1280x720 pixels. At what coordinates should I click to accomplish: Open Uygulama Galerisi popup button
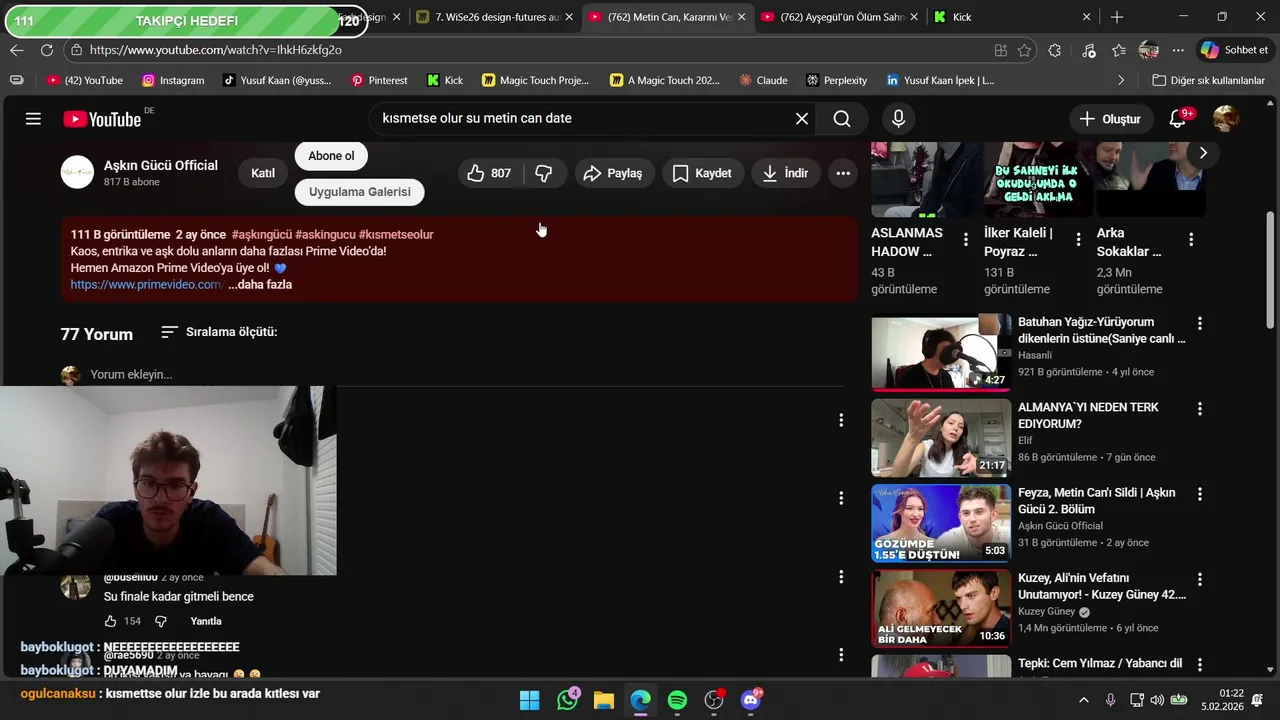360,192
